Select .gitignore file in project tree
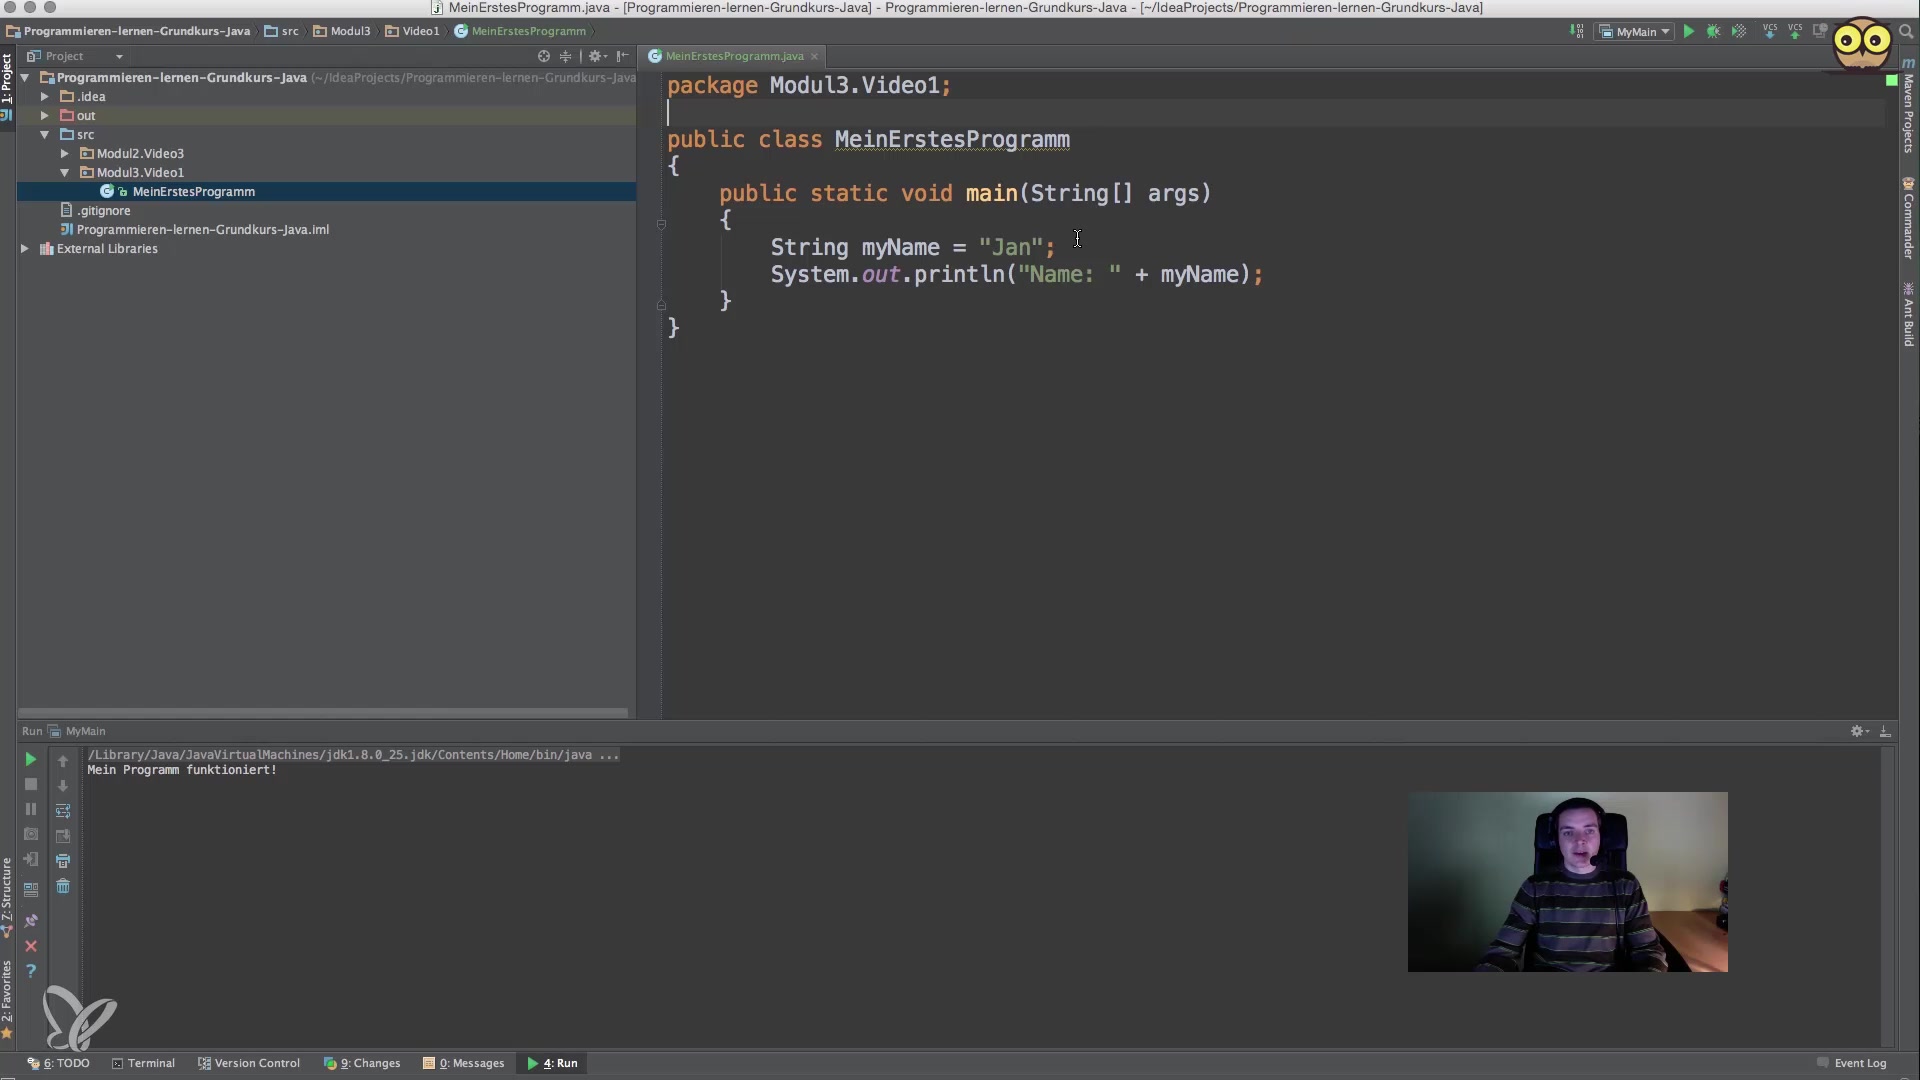 [x=104, y=211]
